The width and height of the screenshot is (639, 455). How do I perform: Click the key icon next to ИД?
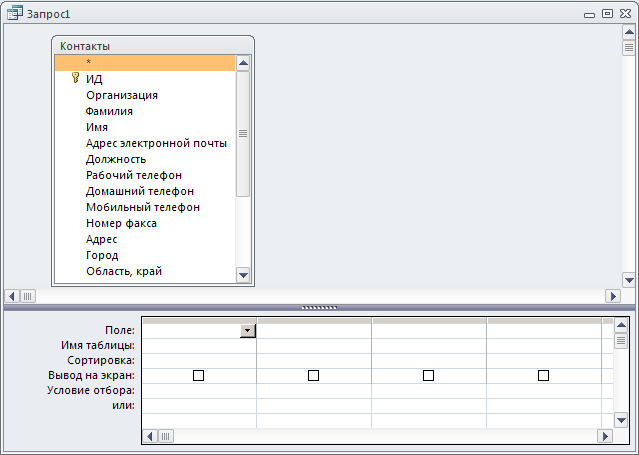click(x=75, y=77)
